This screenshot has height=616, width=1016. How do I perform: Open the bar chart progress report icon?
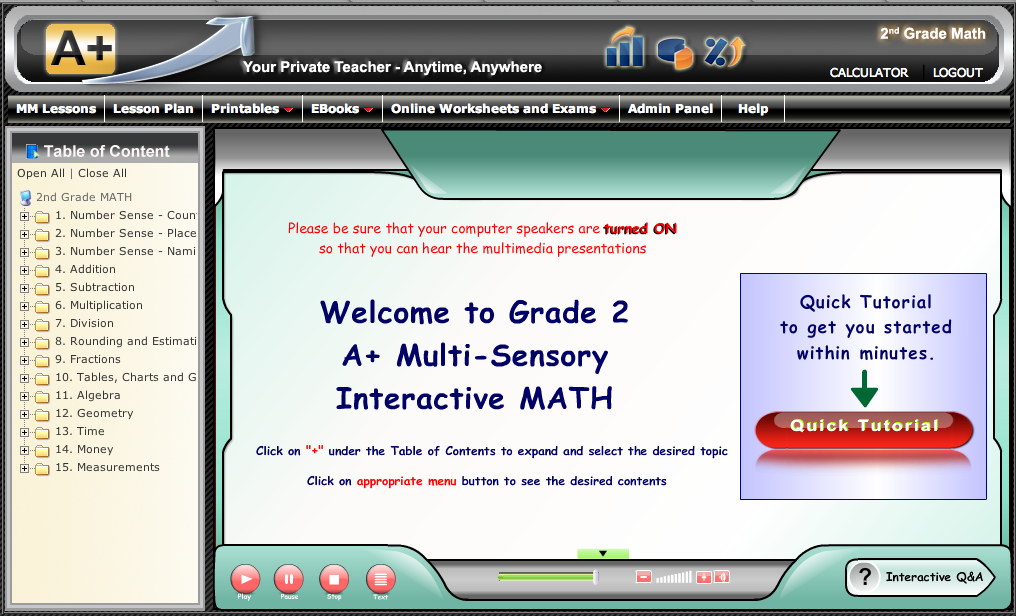point(625,47)
